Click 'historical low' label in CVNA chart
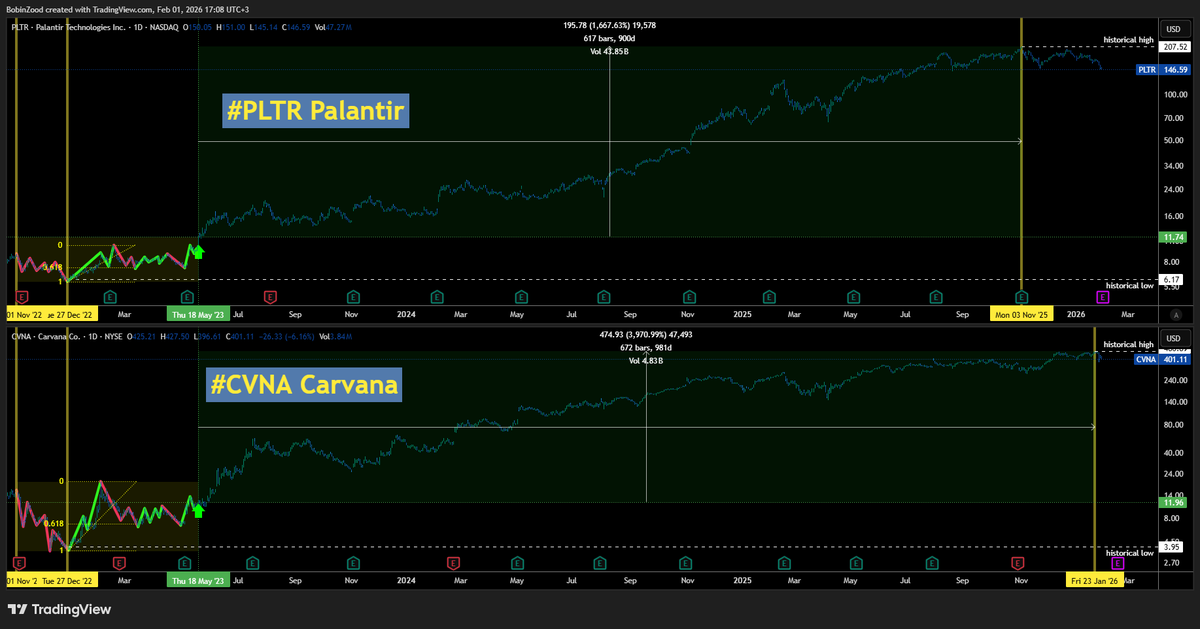 (1129, 553)
